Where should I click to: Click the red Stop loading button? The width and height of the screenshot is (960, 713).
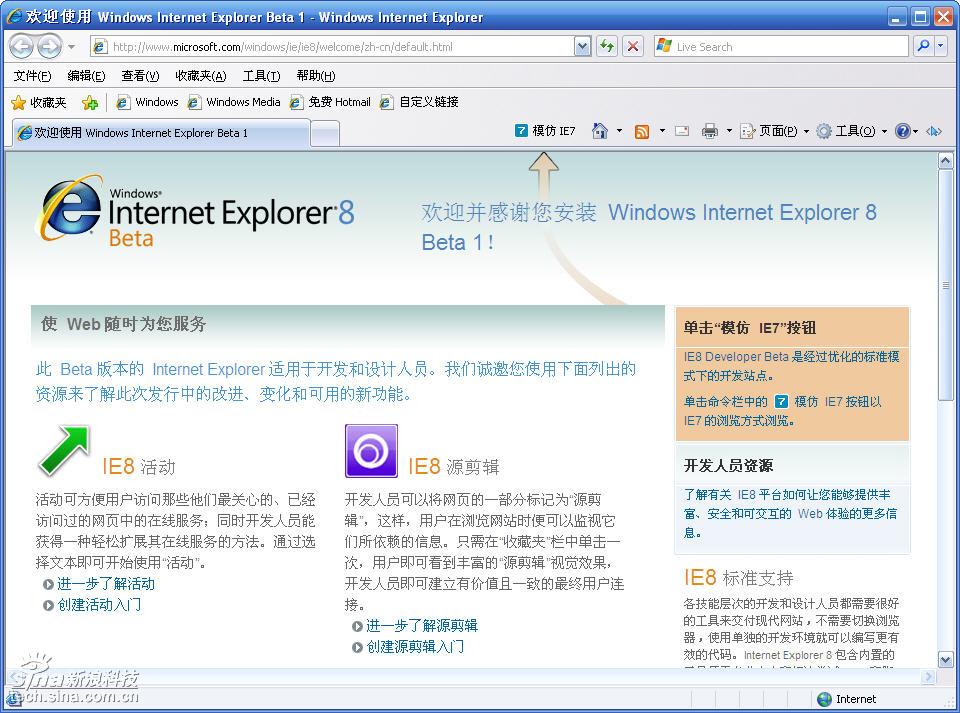[x=633, y=47]
